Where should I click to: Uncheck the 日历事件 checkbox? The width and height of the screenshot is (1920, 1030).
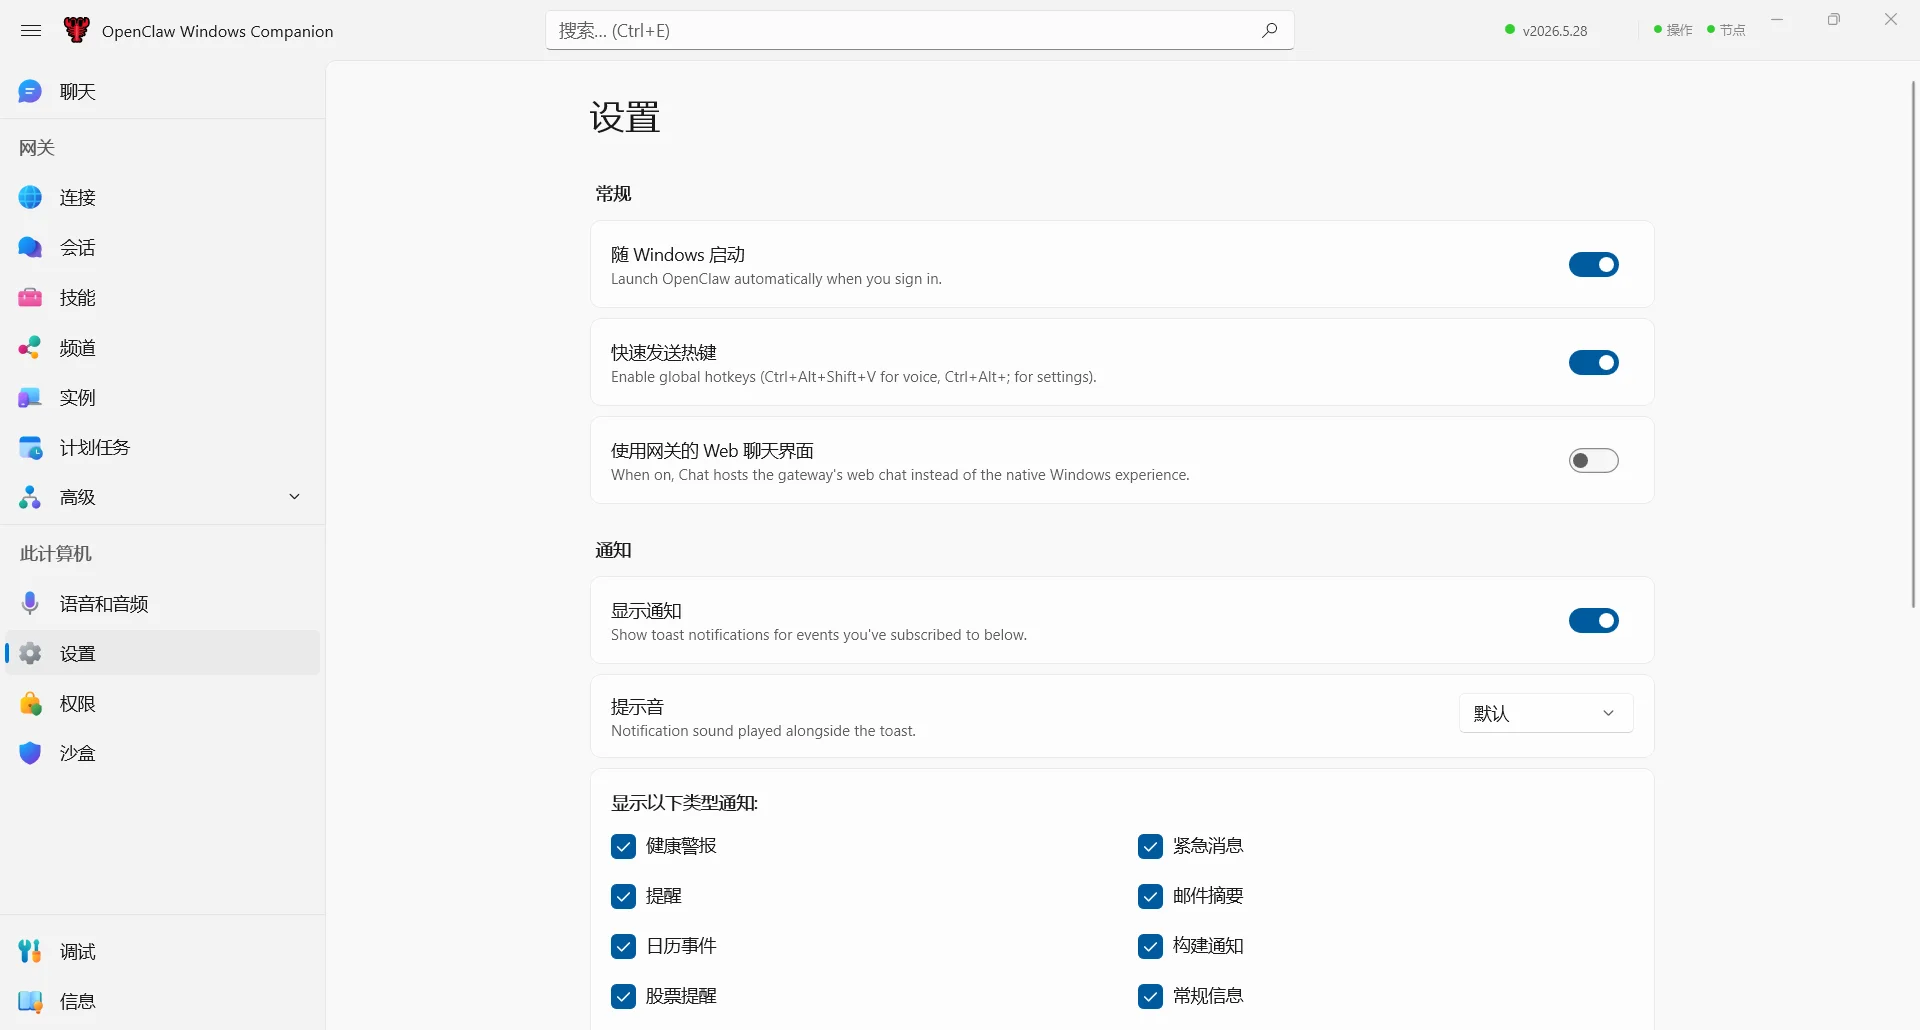click(x=623, y=947)
